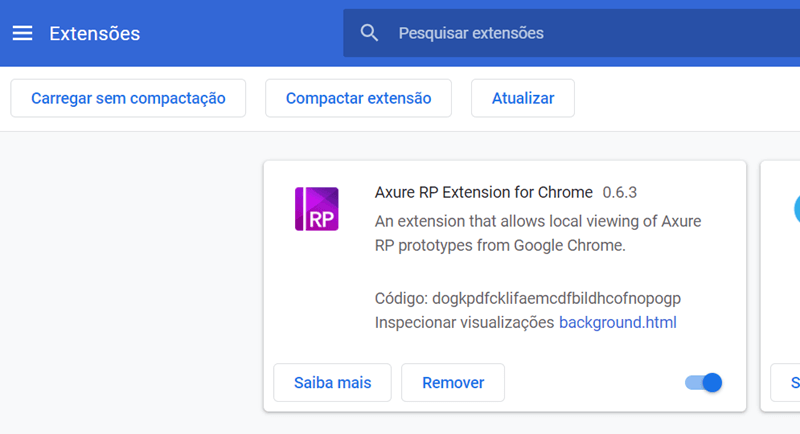
Task: Click the extension ID dogkpdfcklifaemcdfbildhcofnopogp
Action: 557,298
